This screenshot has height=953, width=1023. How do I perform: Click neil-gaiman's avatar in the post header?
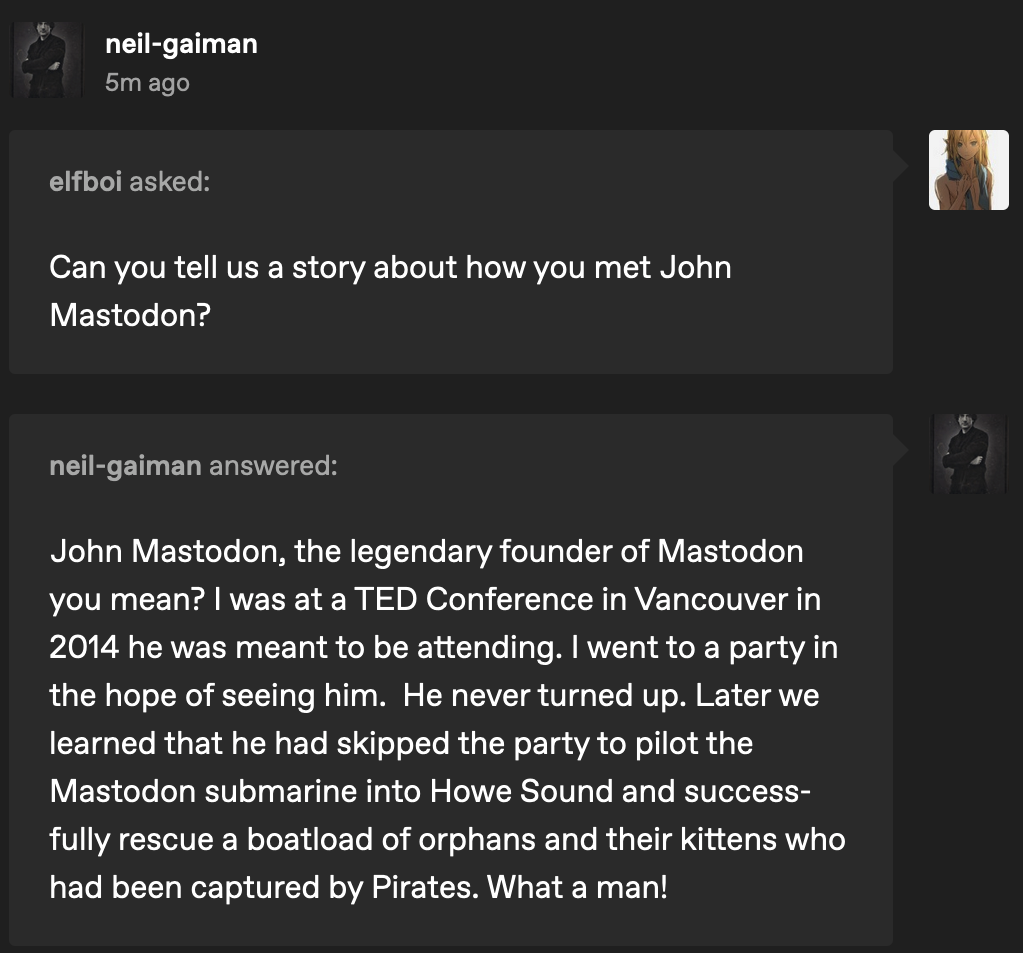click(47, 60)
